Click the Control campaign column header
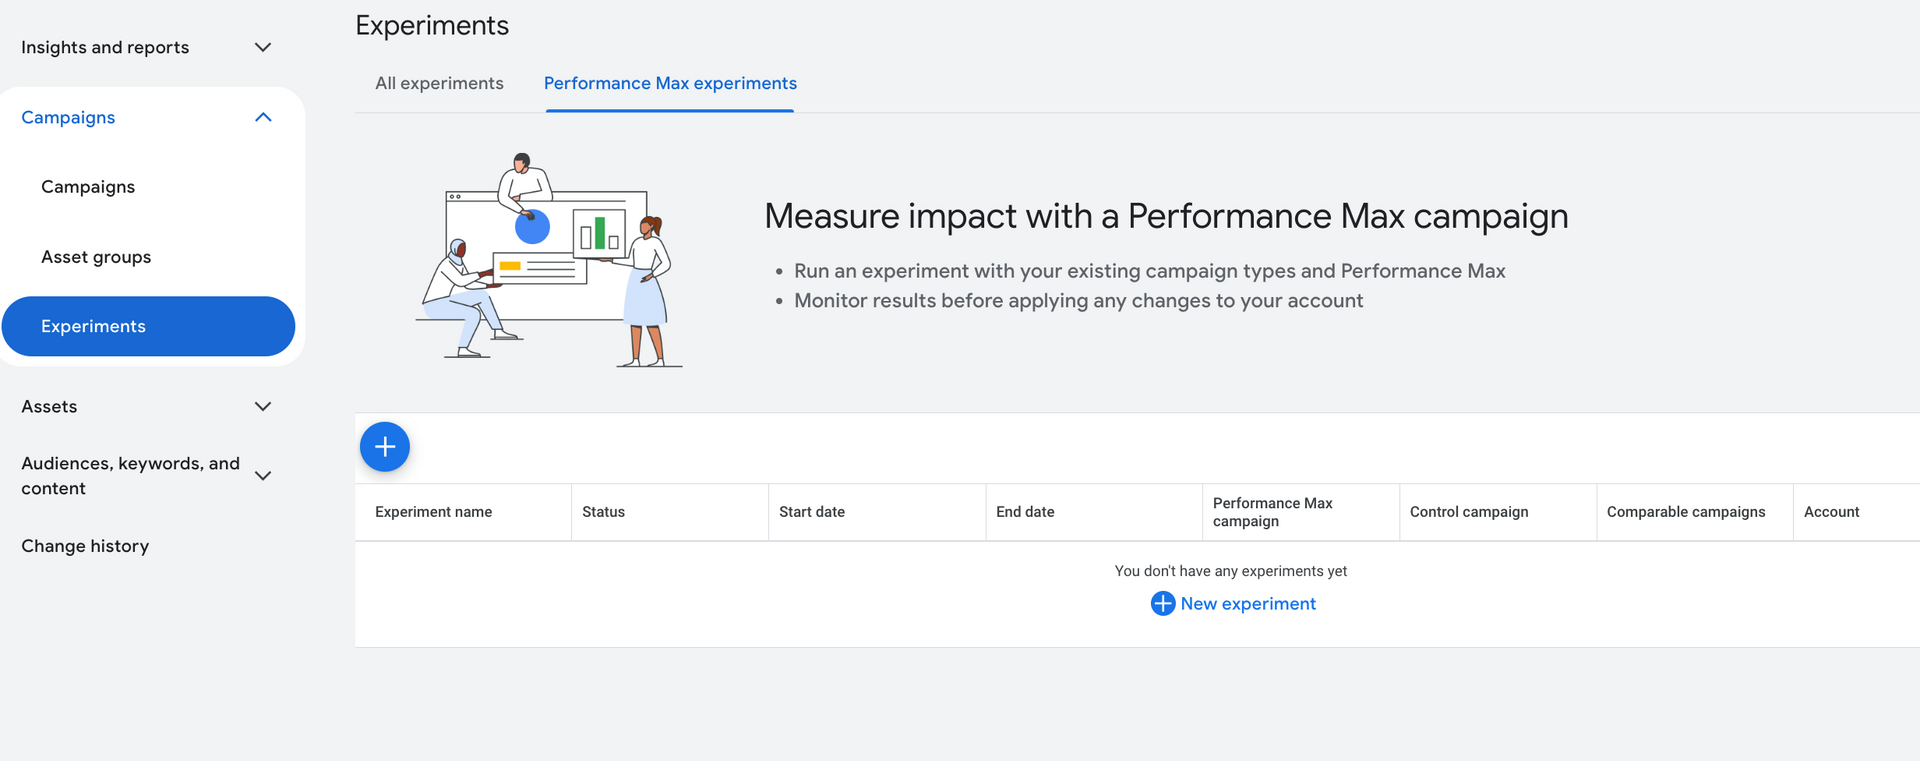The height and width of the screenshot is (761, 1920). pyautogui.click(x=1469, y=512)
